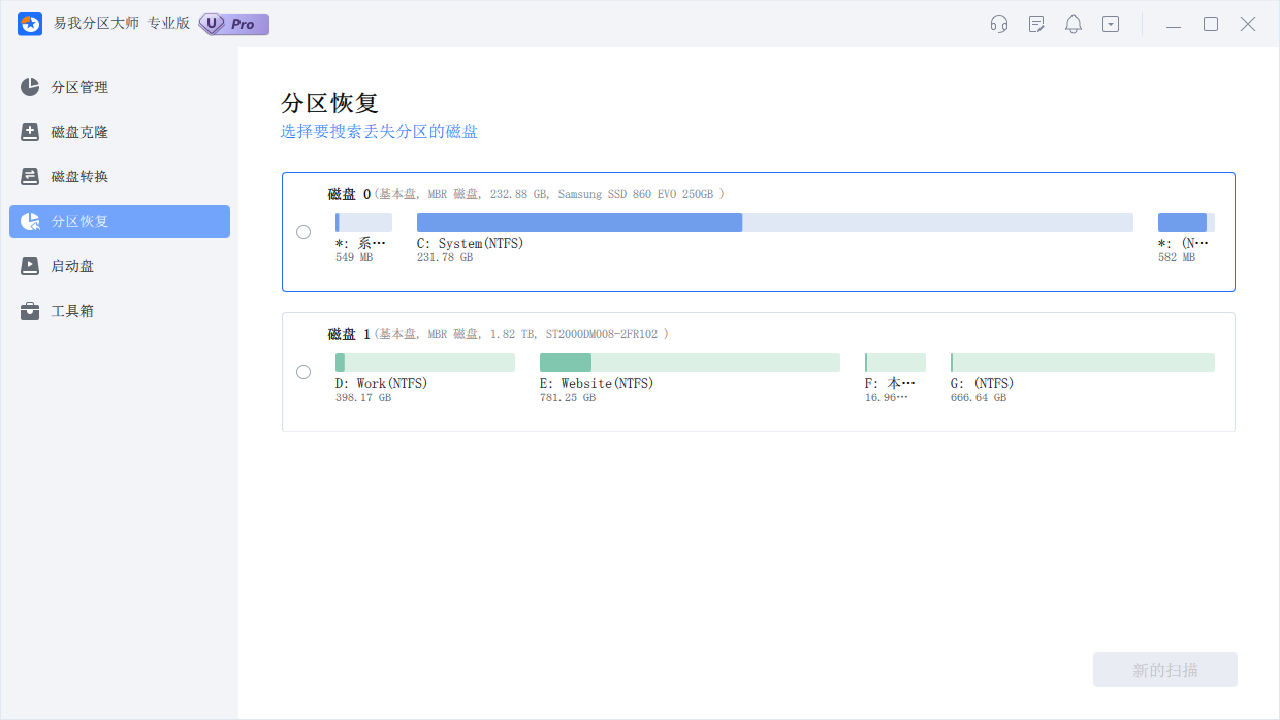
Task: Select the radio button for 磁盘 1
Action: (303, 371)
